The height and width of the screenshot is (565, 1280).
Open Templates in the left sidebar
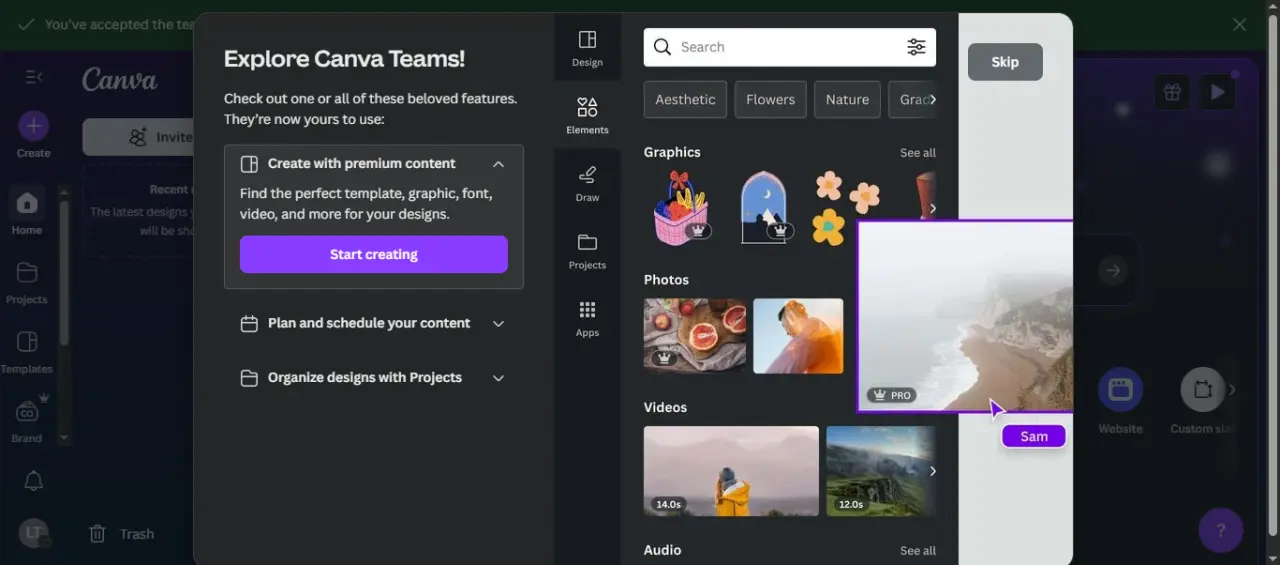click(27, 352)
